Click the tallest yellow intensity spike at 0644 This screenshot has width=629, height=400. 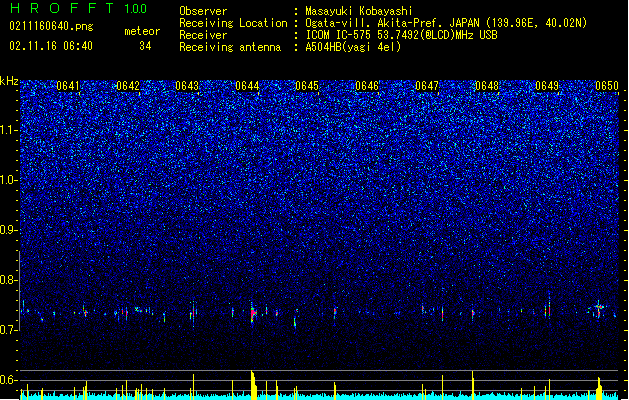click(x=253, y=385)
